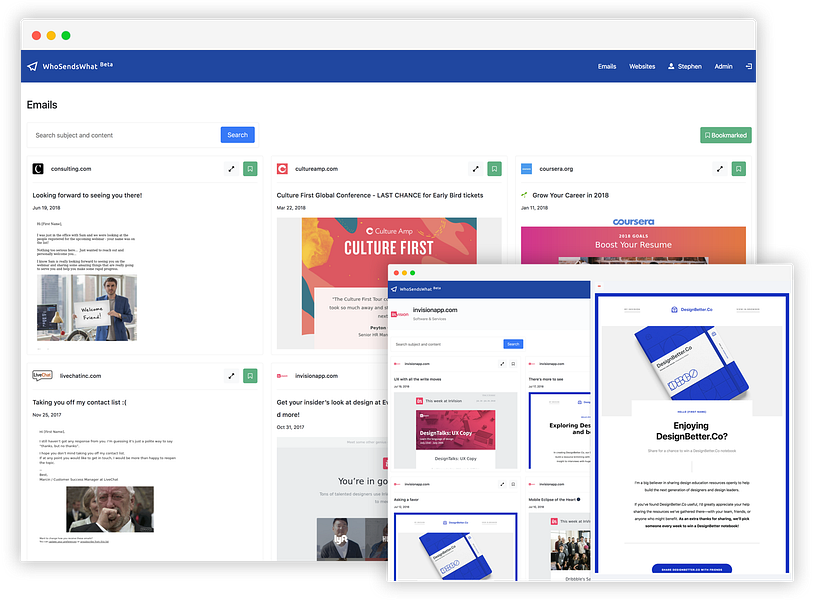Open 'Culture First Global Conference' email subject

pyautogui.click(x=379, y=195)
